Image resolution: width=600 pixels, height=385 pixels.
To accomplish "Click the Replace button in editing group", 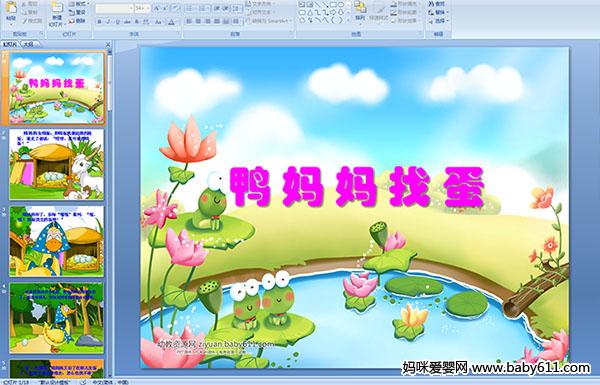I will click(438, 12).
